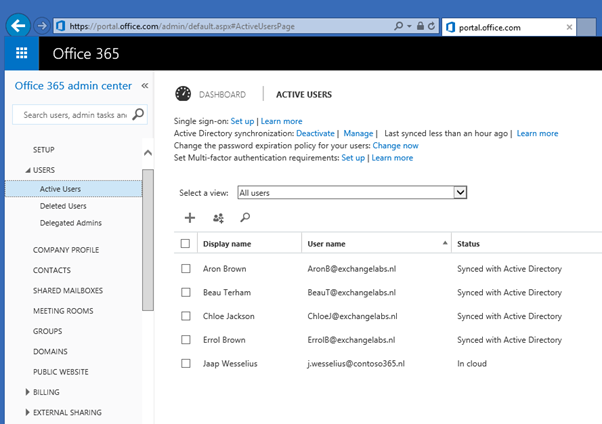This screenshot has width=602, height=424.
Task: Open the Office 365 app launcher grid
Action: pyautogui.click(x=21, y=53)
